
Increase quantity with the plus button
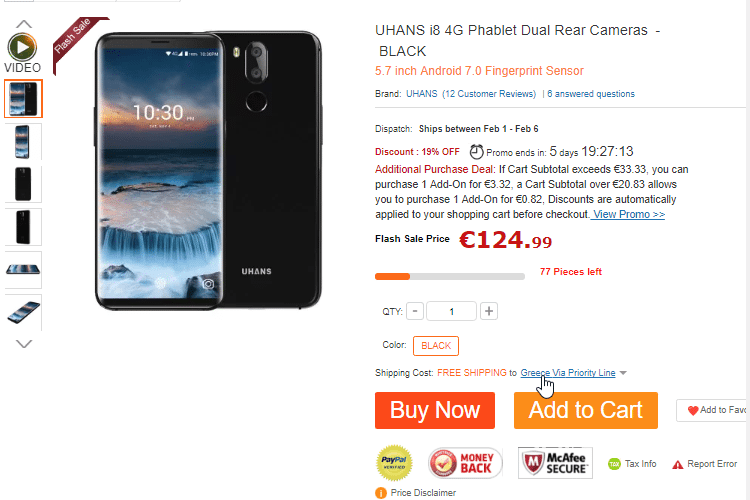coord(488,311)
